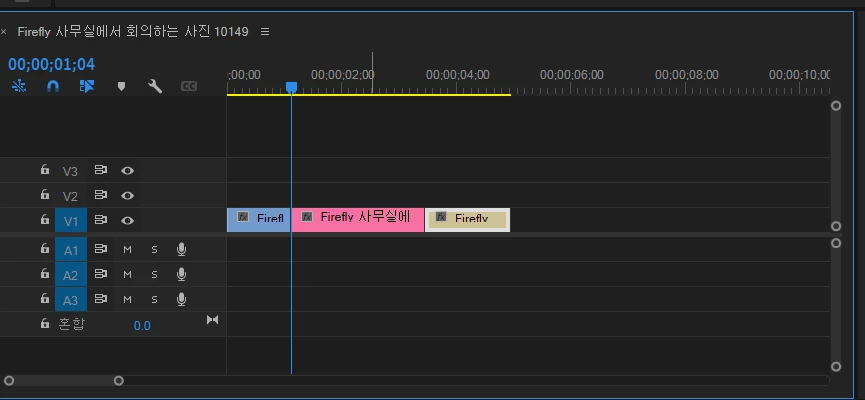Mute track A1
This screenshot has height=400, width=865.
tap(127, 249)
